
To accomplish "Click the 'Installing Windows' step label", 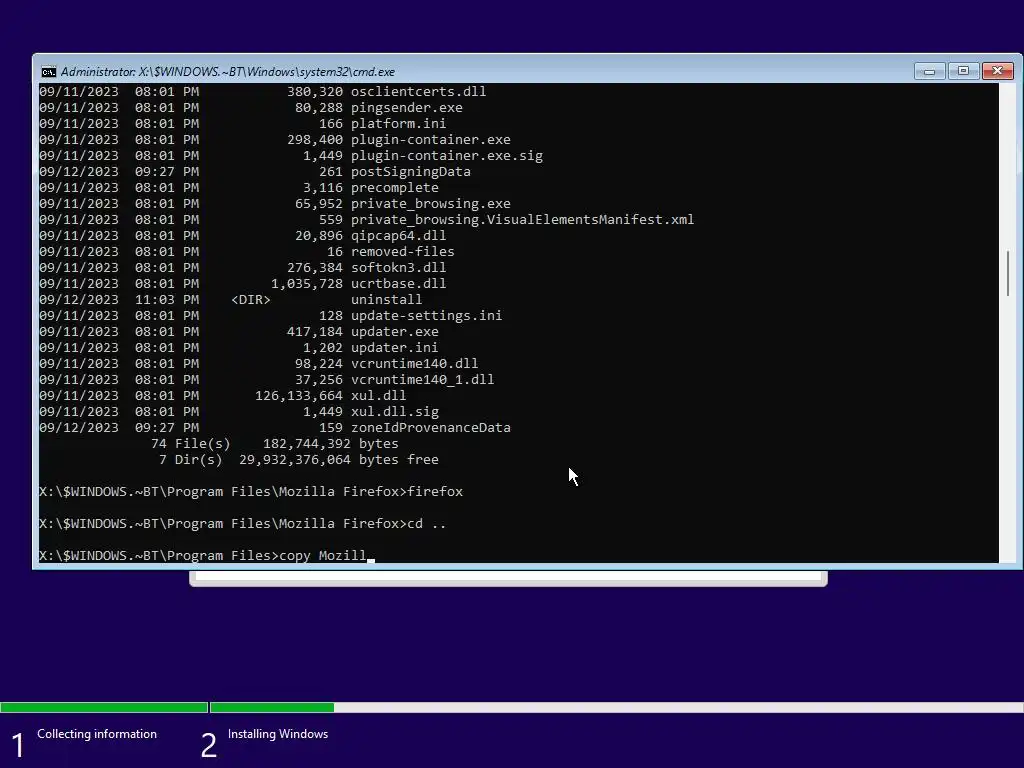I will [278, 734].
